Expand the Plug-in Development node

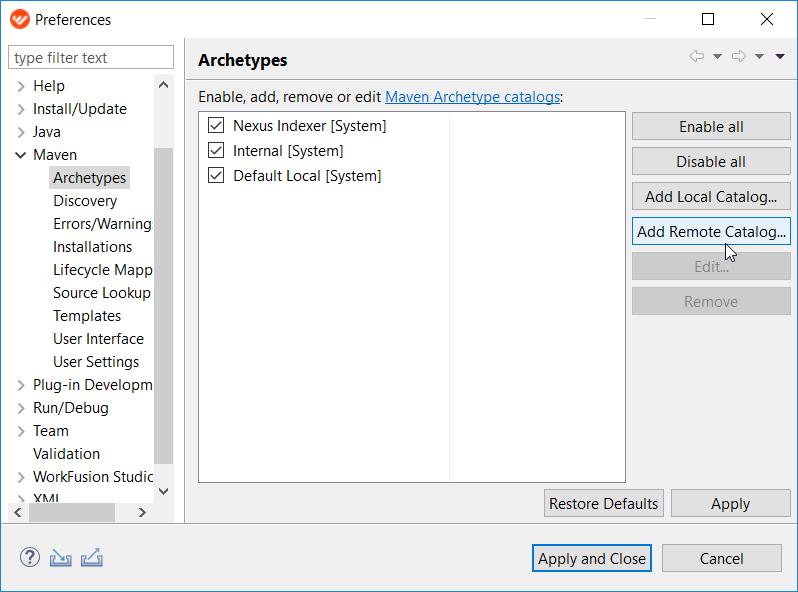(21, 385)
